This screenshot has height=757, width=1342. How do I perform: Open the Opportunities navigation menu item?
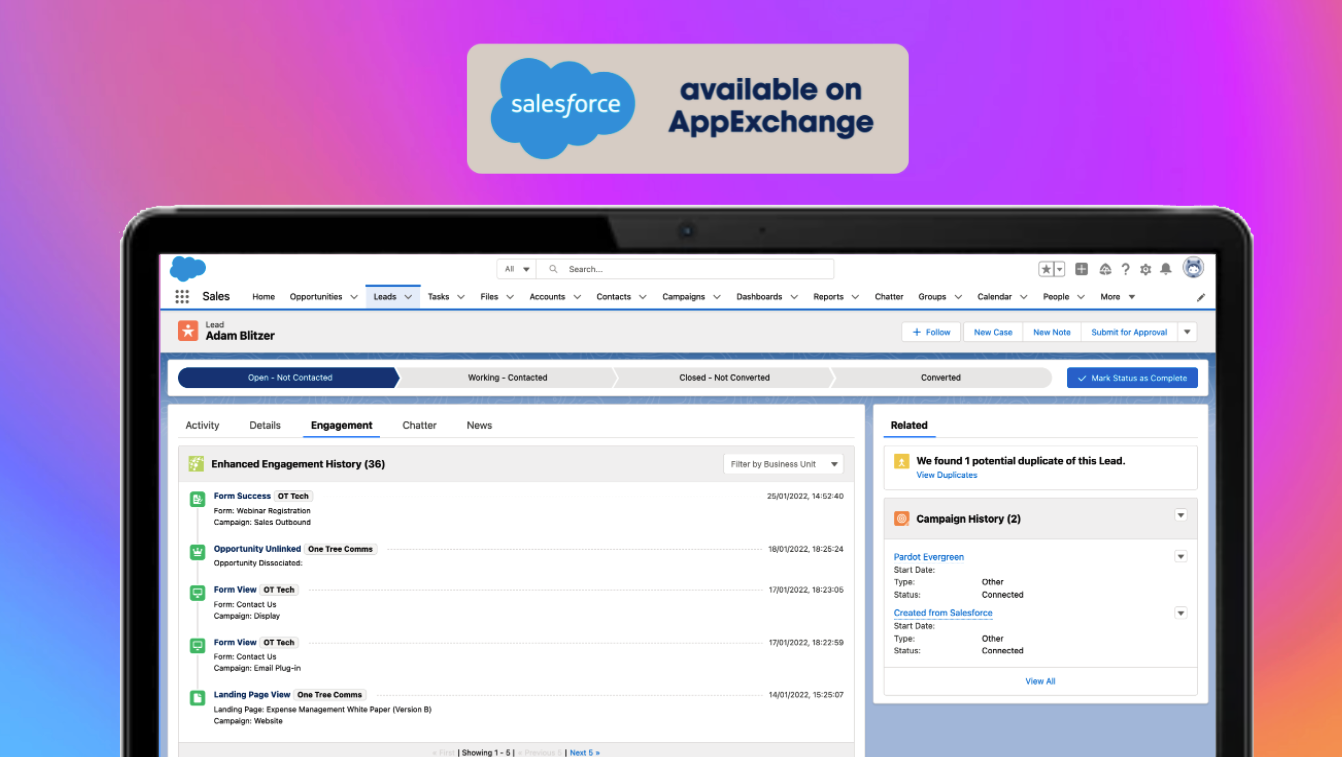coord(315,297)
